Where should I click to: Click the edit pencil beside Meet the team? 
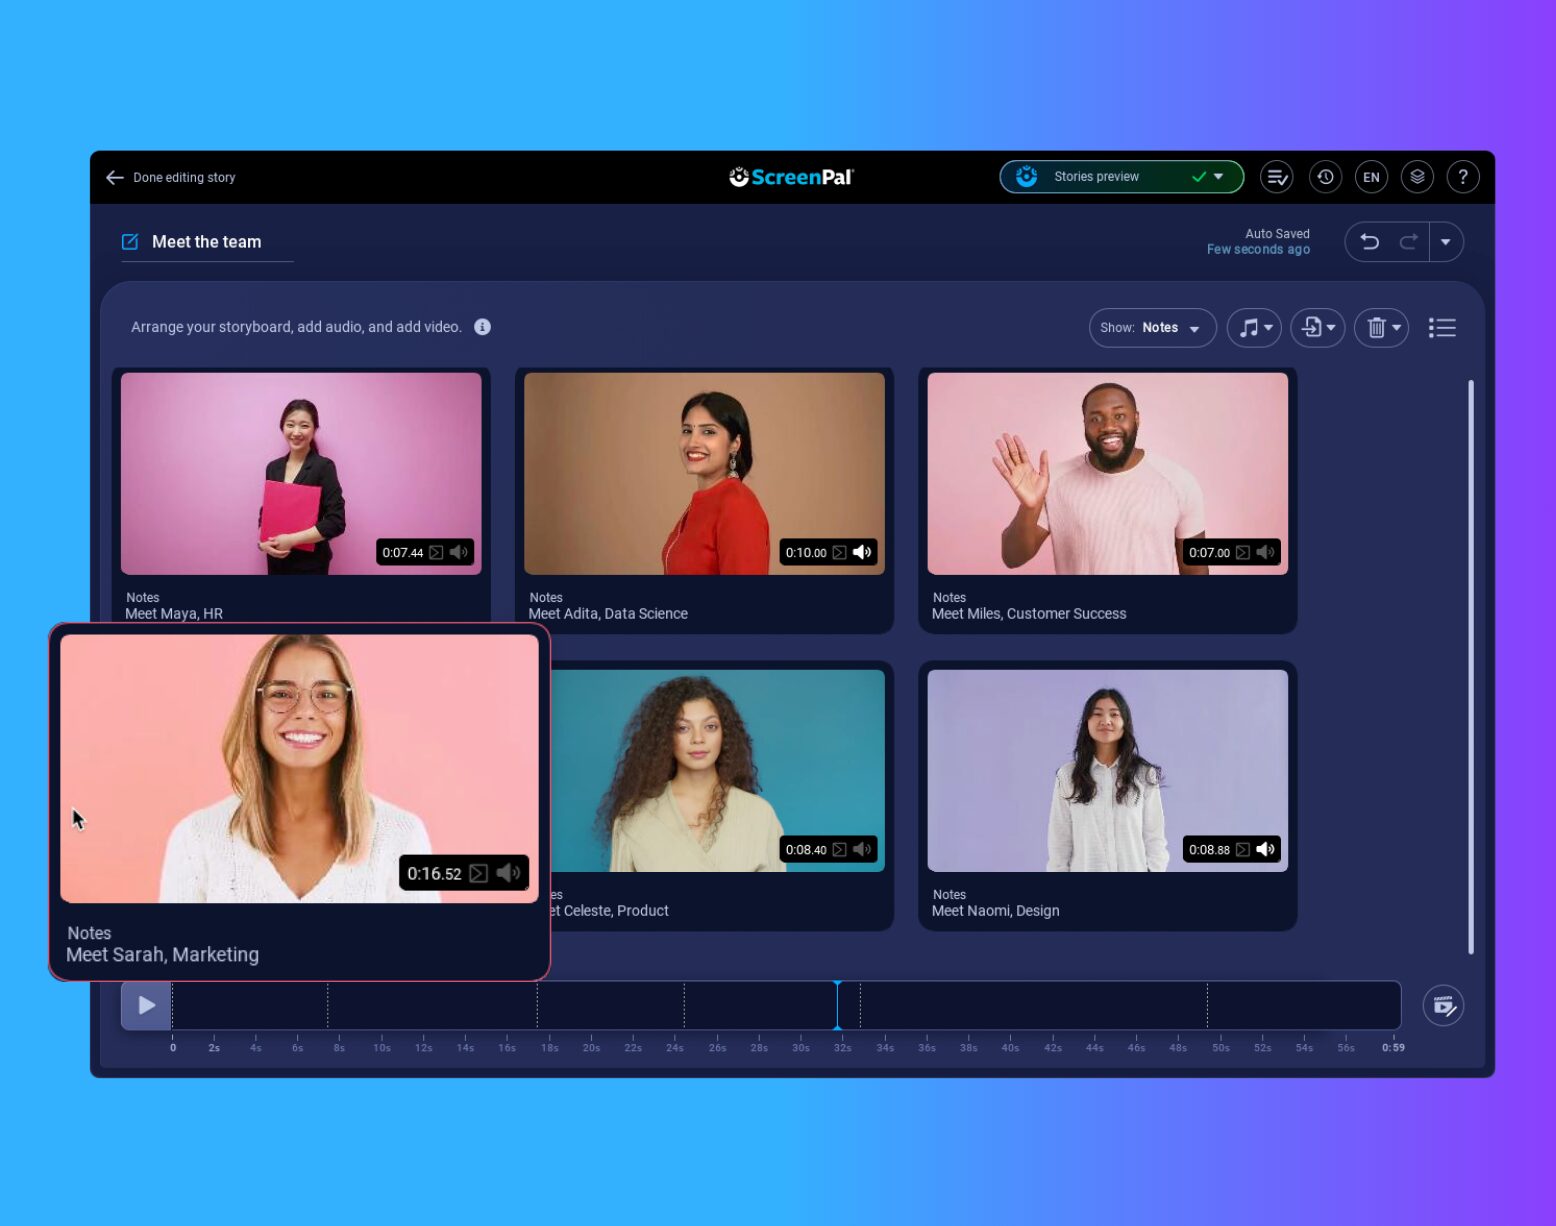(129, 241)
